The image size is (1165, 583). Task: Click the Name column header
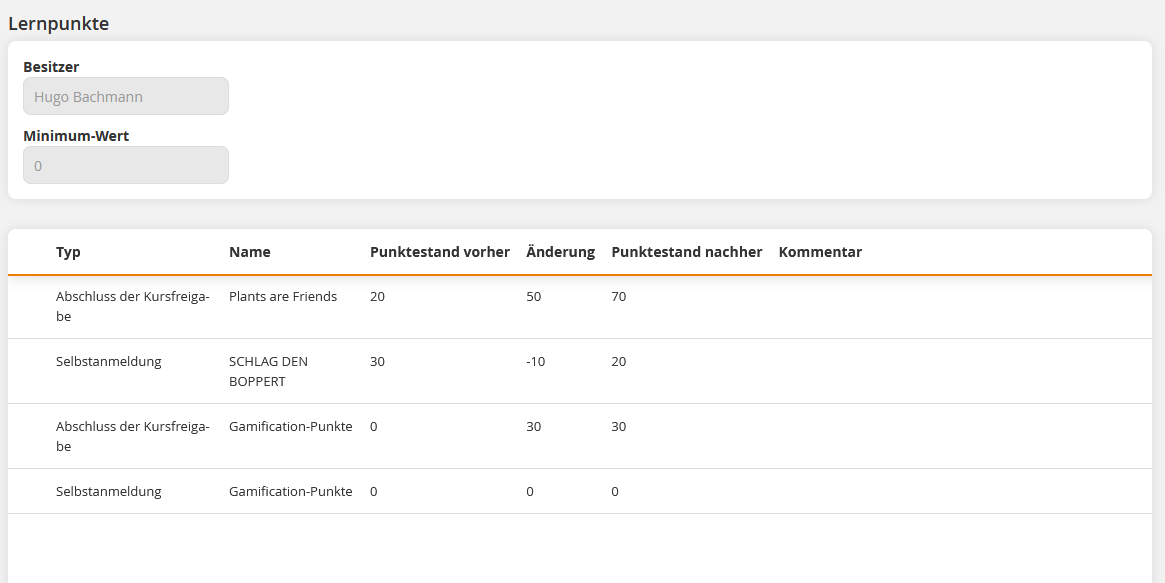[249, 252]
